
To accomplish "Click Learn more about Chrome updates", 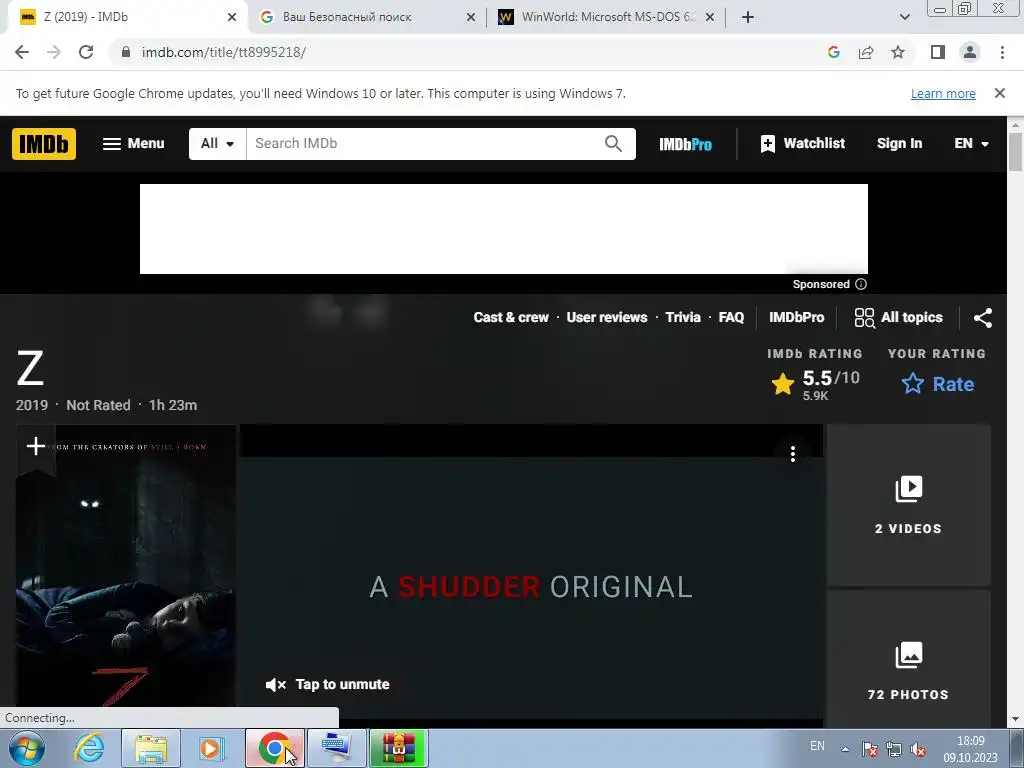I will [943, 93].
